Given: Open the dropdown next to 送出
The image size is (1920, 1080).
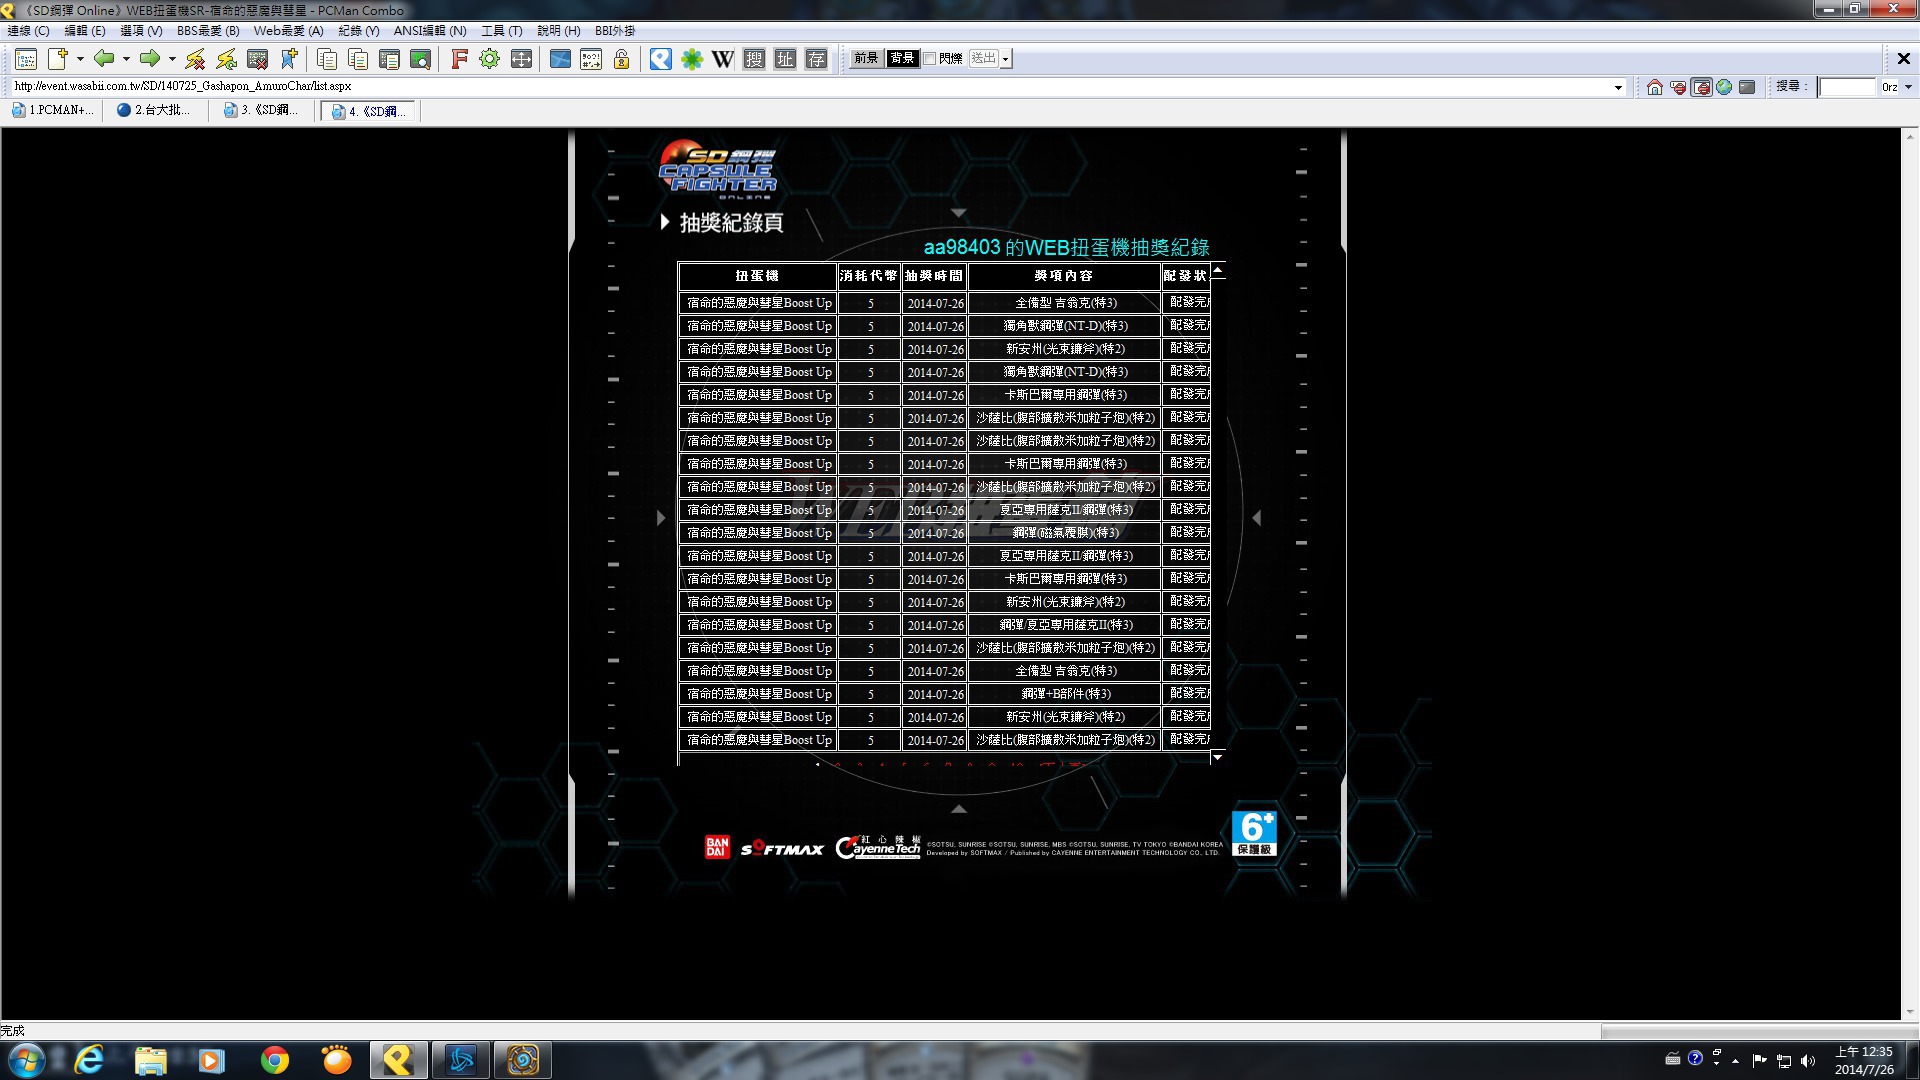Looking at the screenshot, I should click(1006, 59).
